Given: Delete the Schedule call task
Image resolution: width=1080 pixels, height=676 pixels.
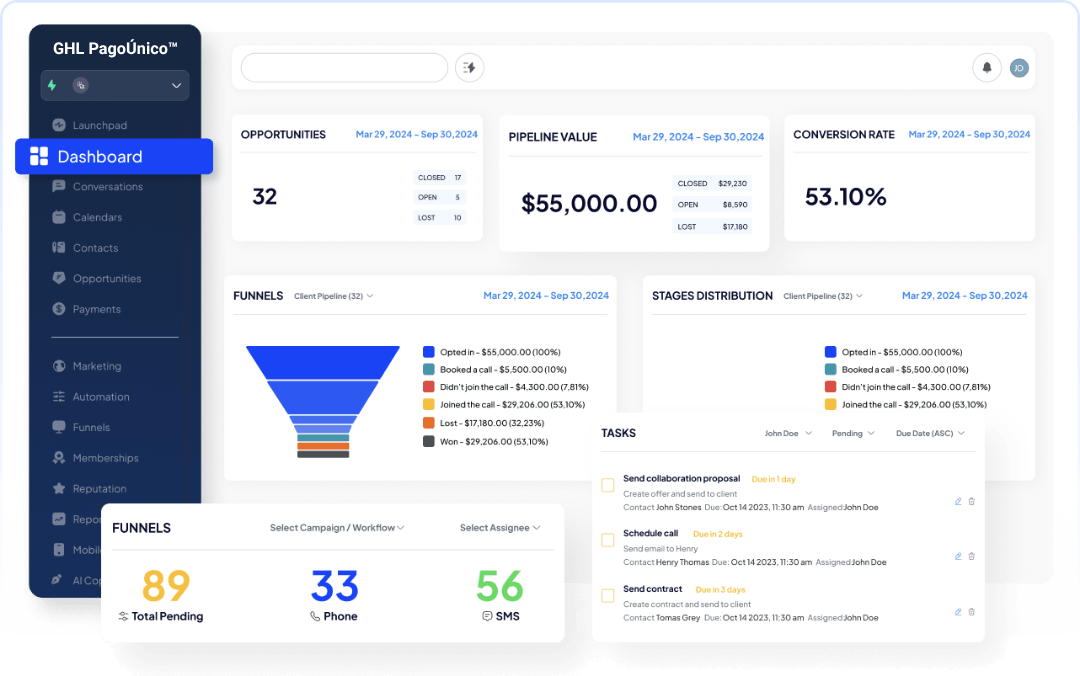Looking at the screenshot, I should tap(972, 556).
